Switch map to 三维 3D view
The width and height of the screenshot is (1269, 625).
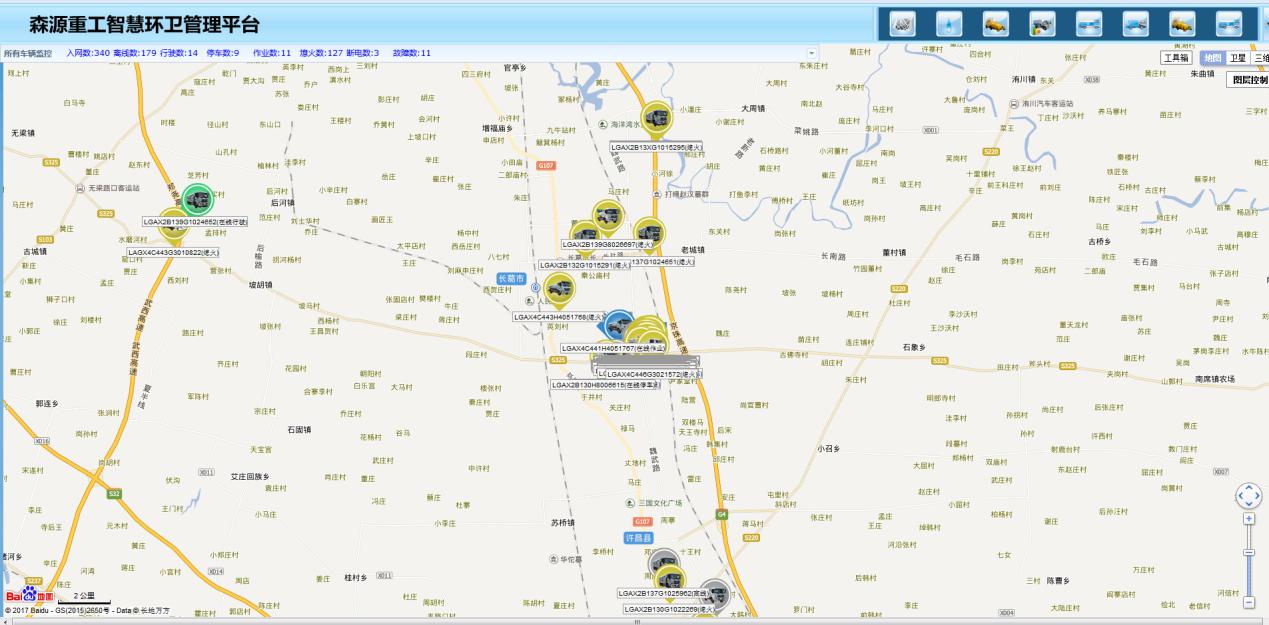(1260, 58)
